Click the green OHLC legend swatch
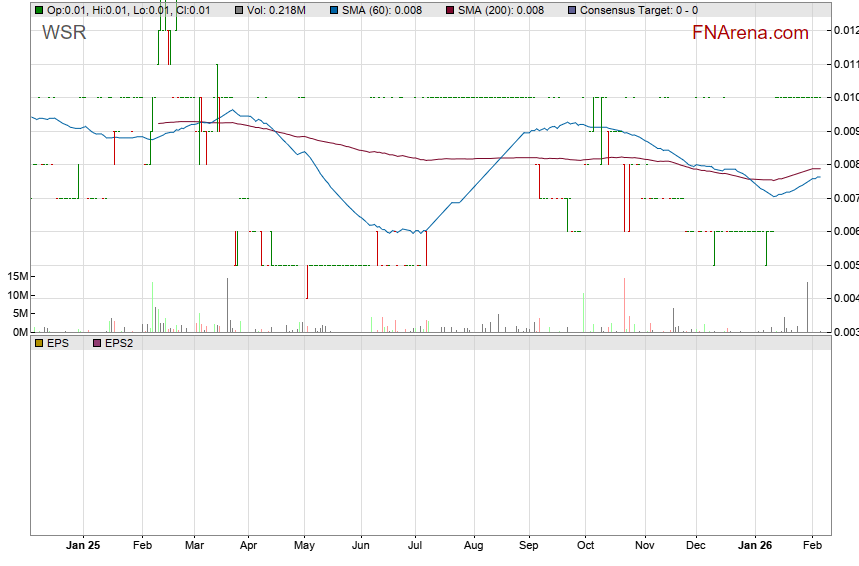 click(x=38, y=10)
